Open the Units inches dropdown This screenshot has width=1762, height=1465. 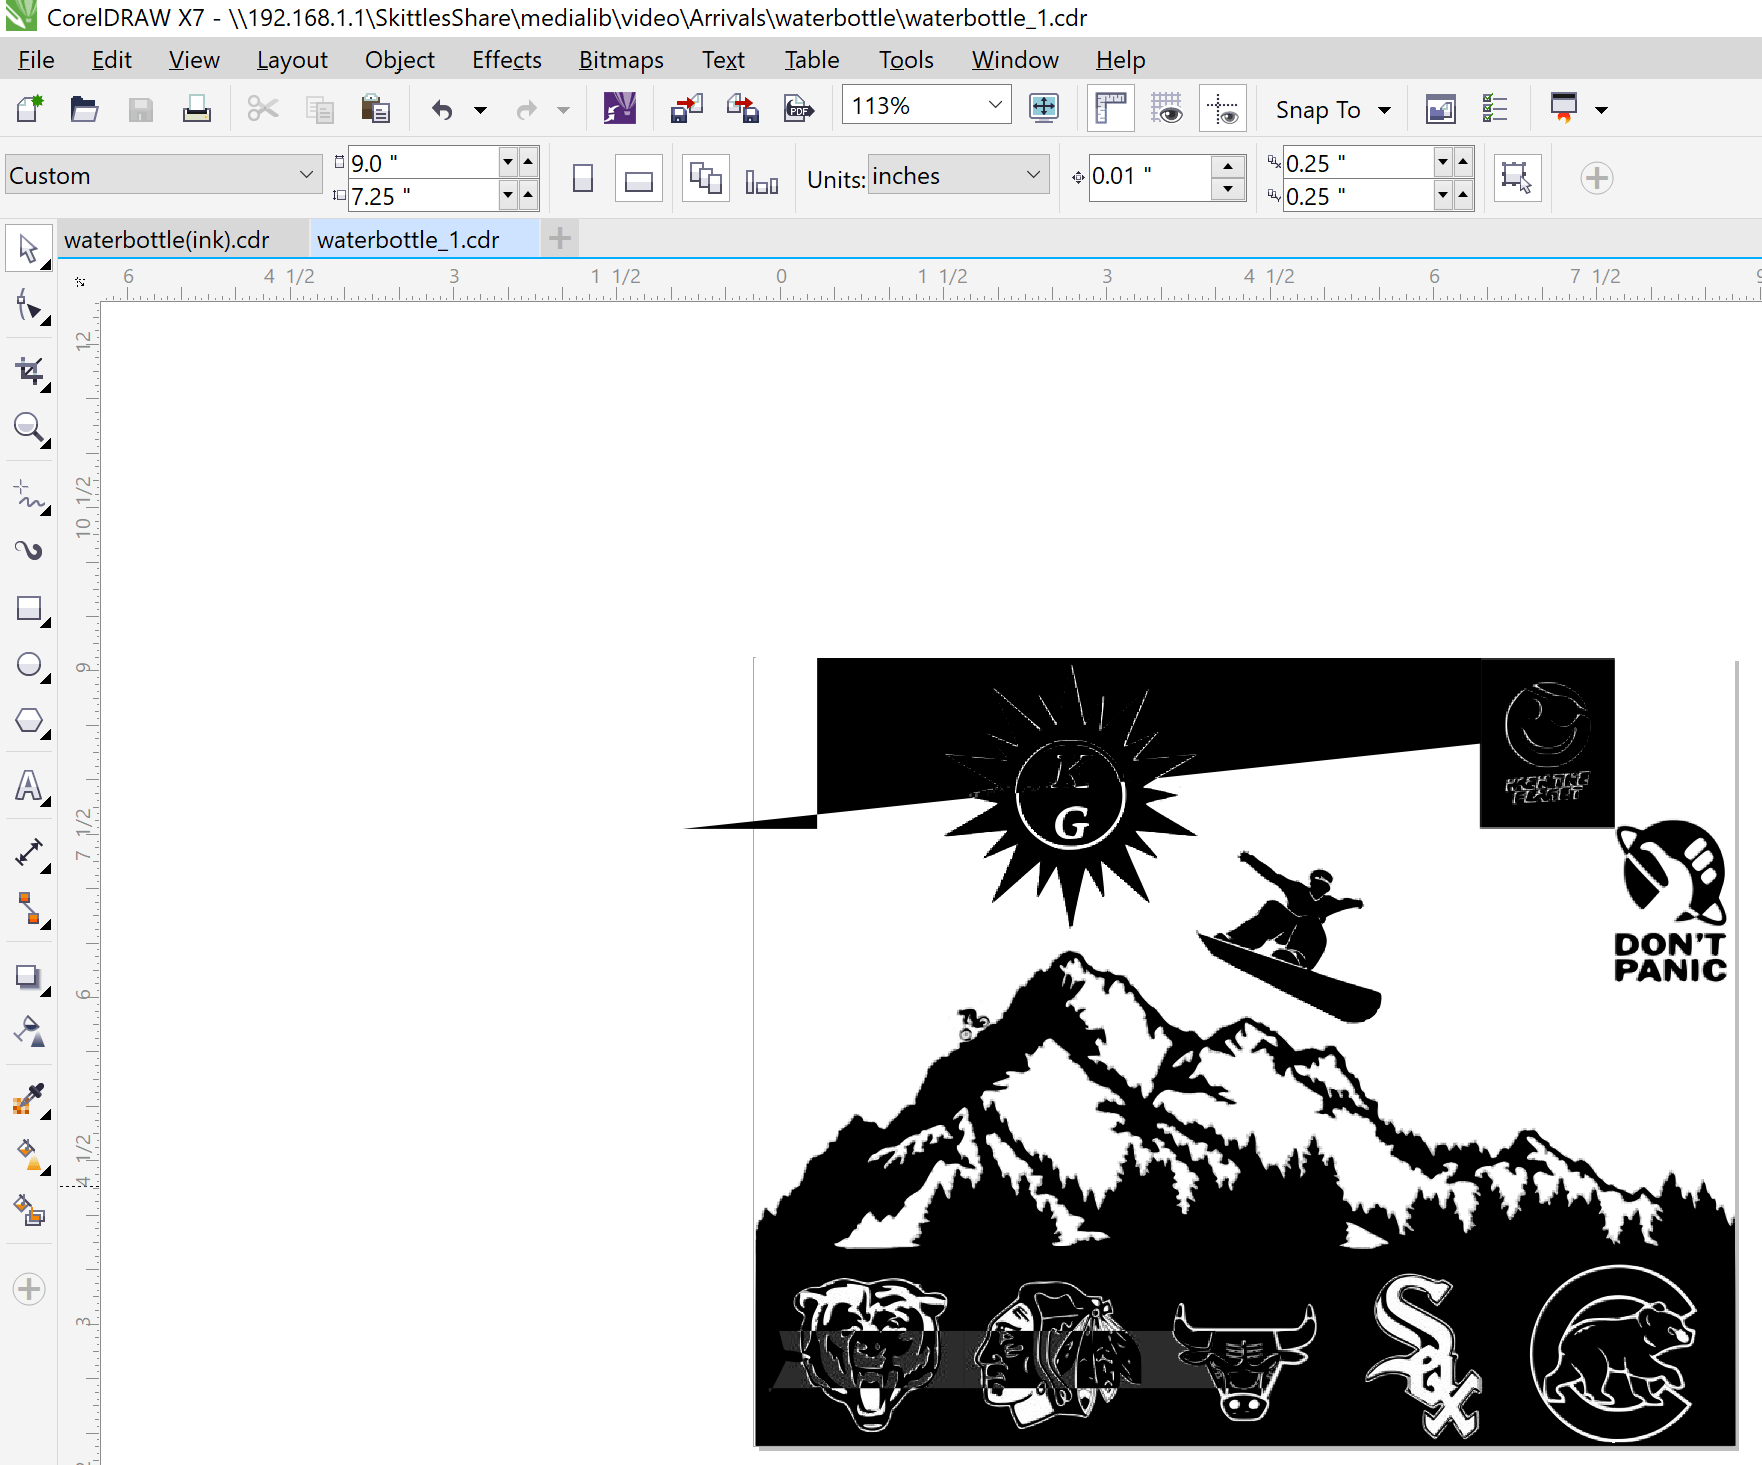coord(1034,175)
